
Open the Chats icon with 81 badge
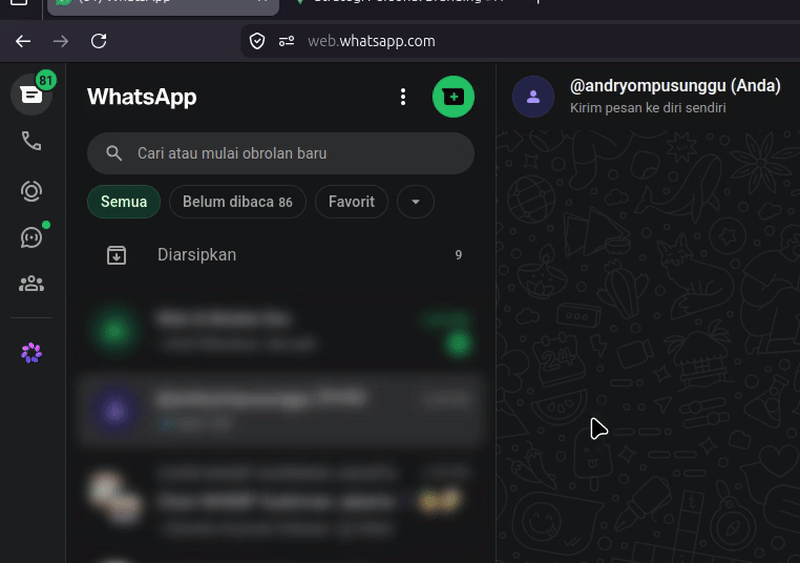point(31,94)
